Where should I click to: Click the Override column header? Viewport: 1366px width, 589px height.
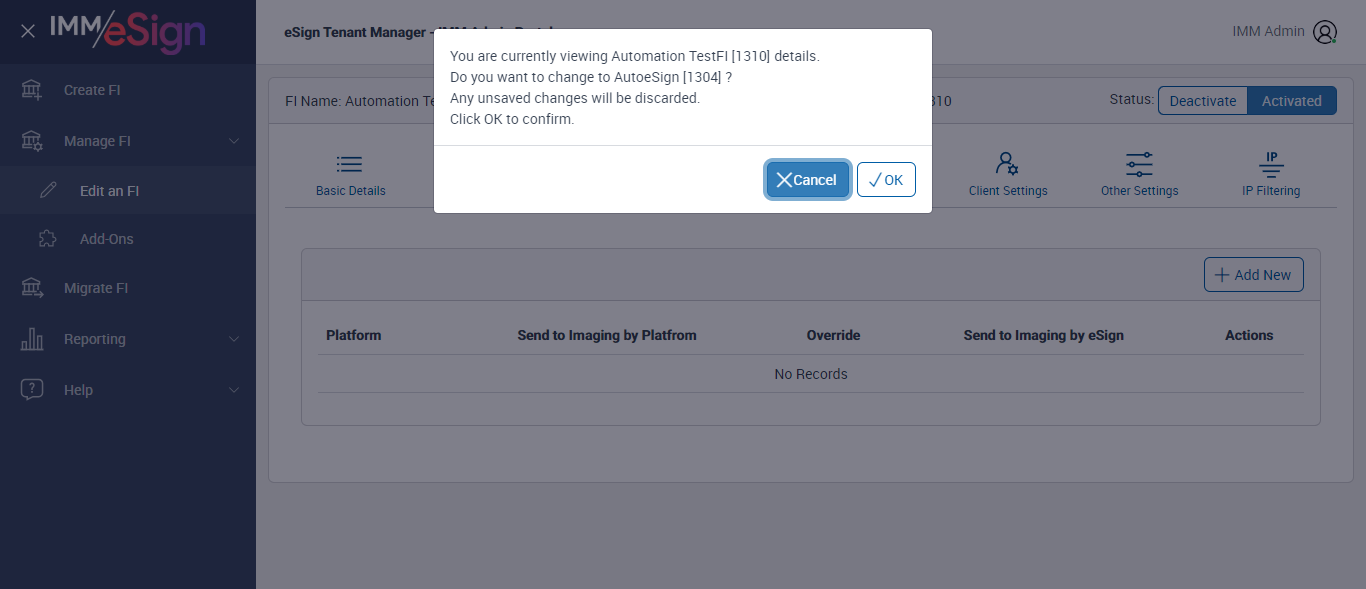click(x=833, y=335)
